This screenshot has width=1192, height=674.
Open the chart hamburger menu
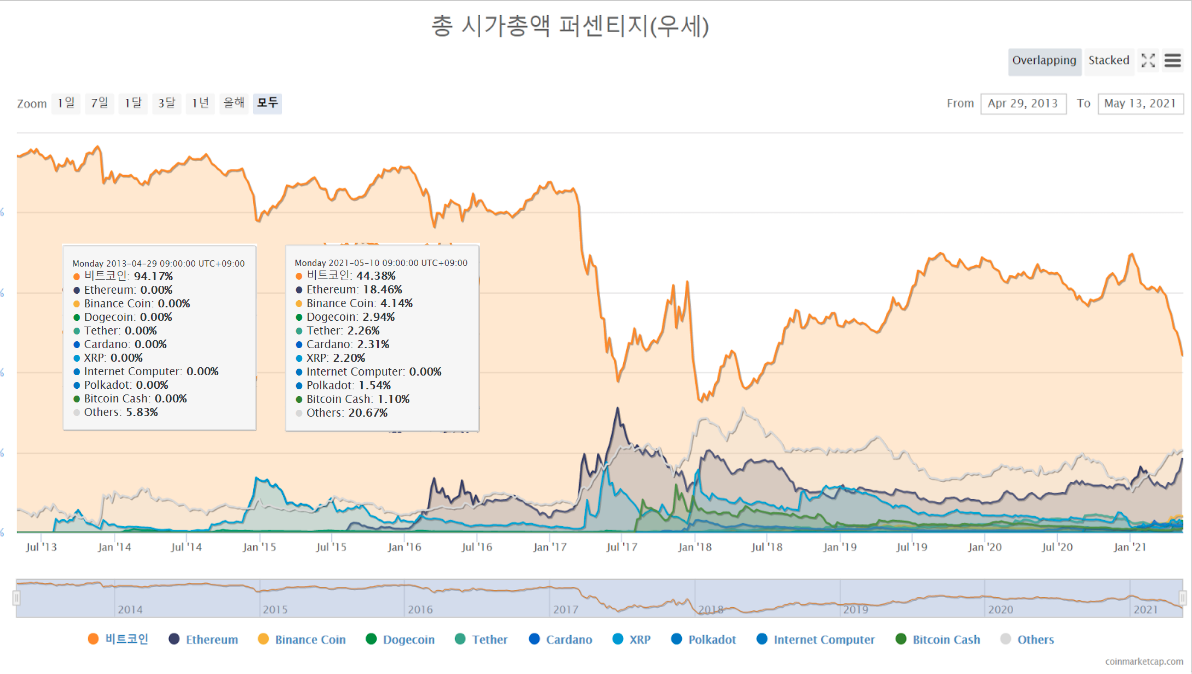(1172, 61)
